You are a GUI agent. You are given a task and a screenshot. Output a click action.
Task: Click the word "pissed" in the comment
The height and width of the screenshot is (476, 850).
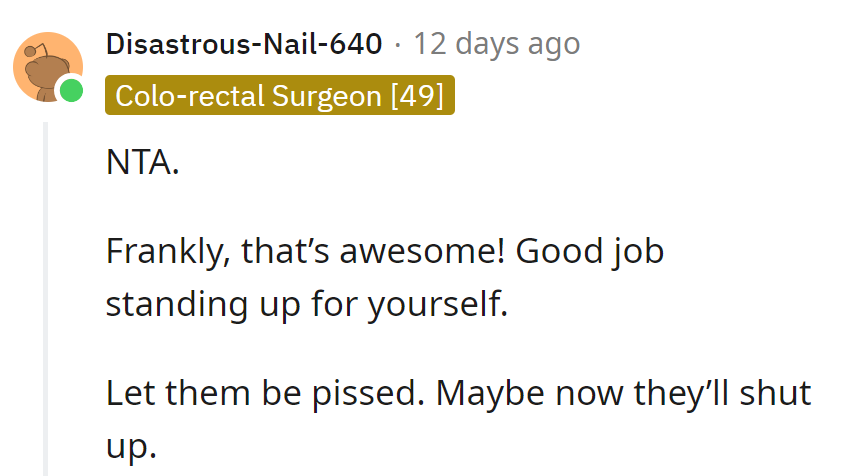[365, 392]
